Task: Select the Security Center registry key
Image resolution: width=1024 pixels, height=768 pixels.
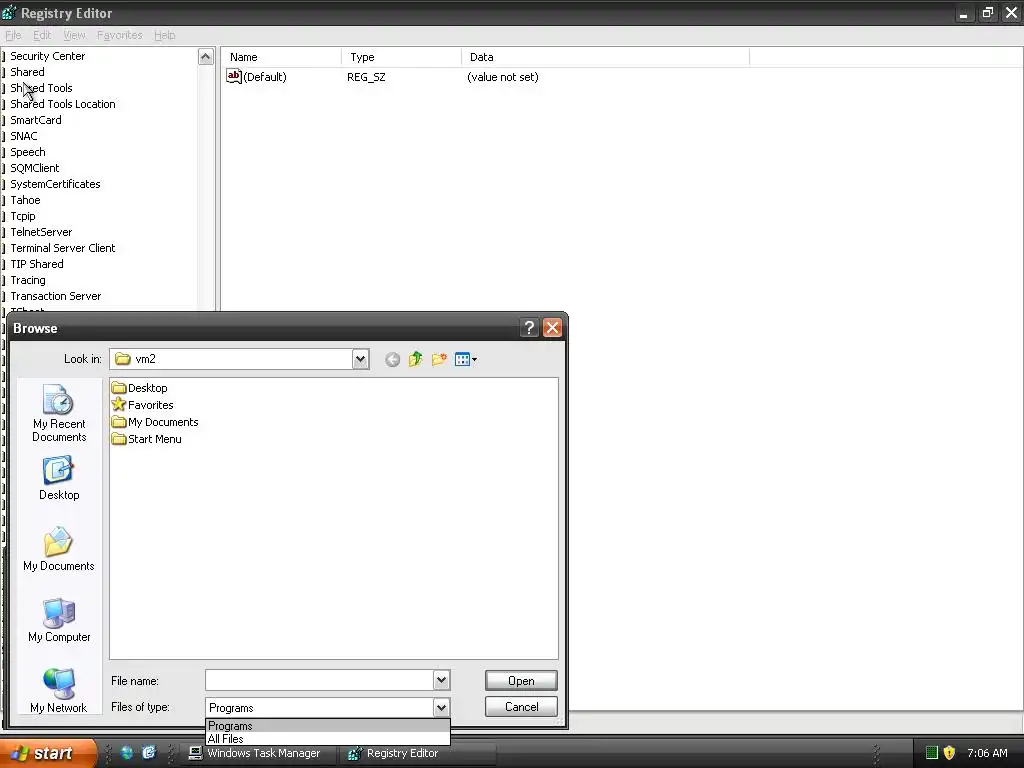Action: coord(48,56)
